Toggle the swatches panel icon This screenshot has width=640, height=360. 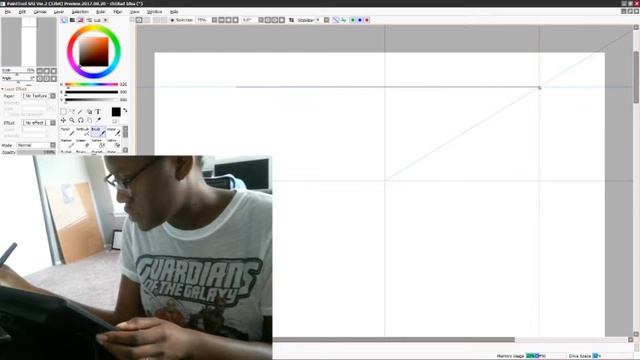point(97,20)
